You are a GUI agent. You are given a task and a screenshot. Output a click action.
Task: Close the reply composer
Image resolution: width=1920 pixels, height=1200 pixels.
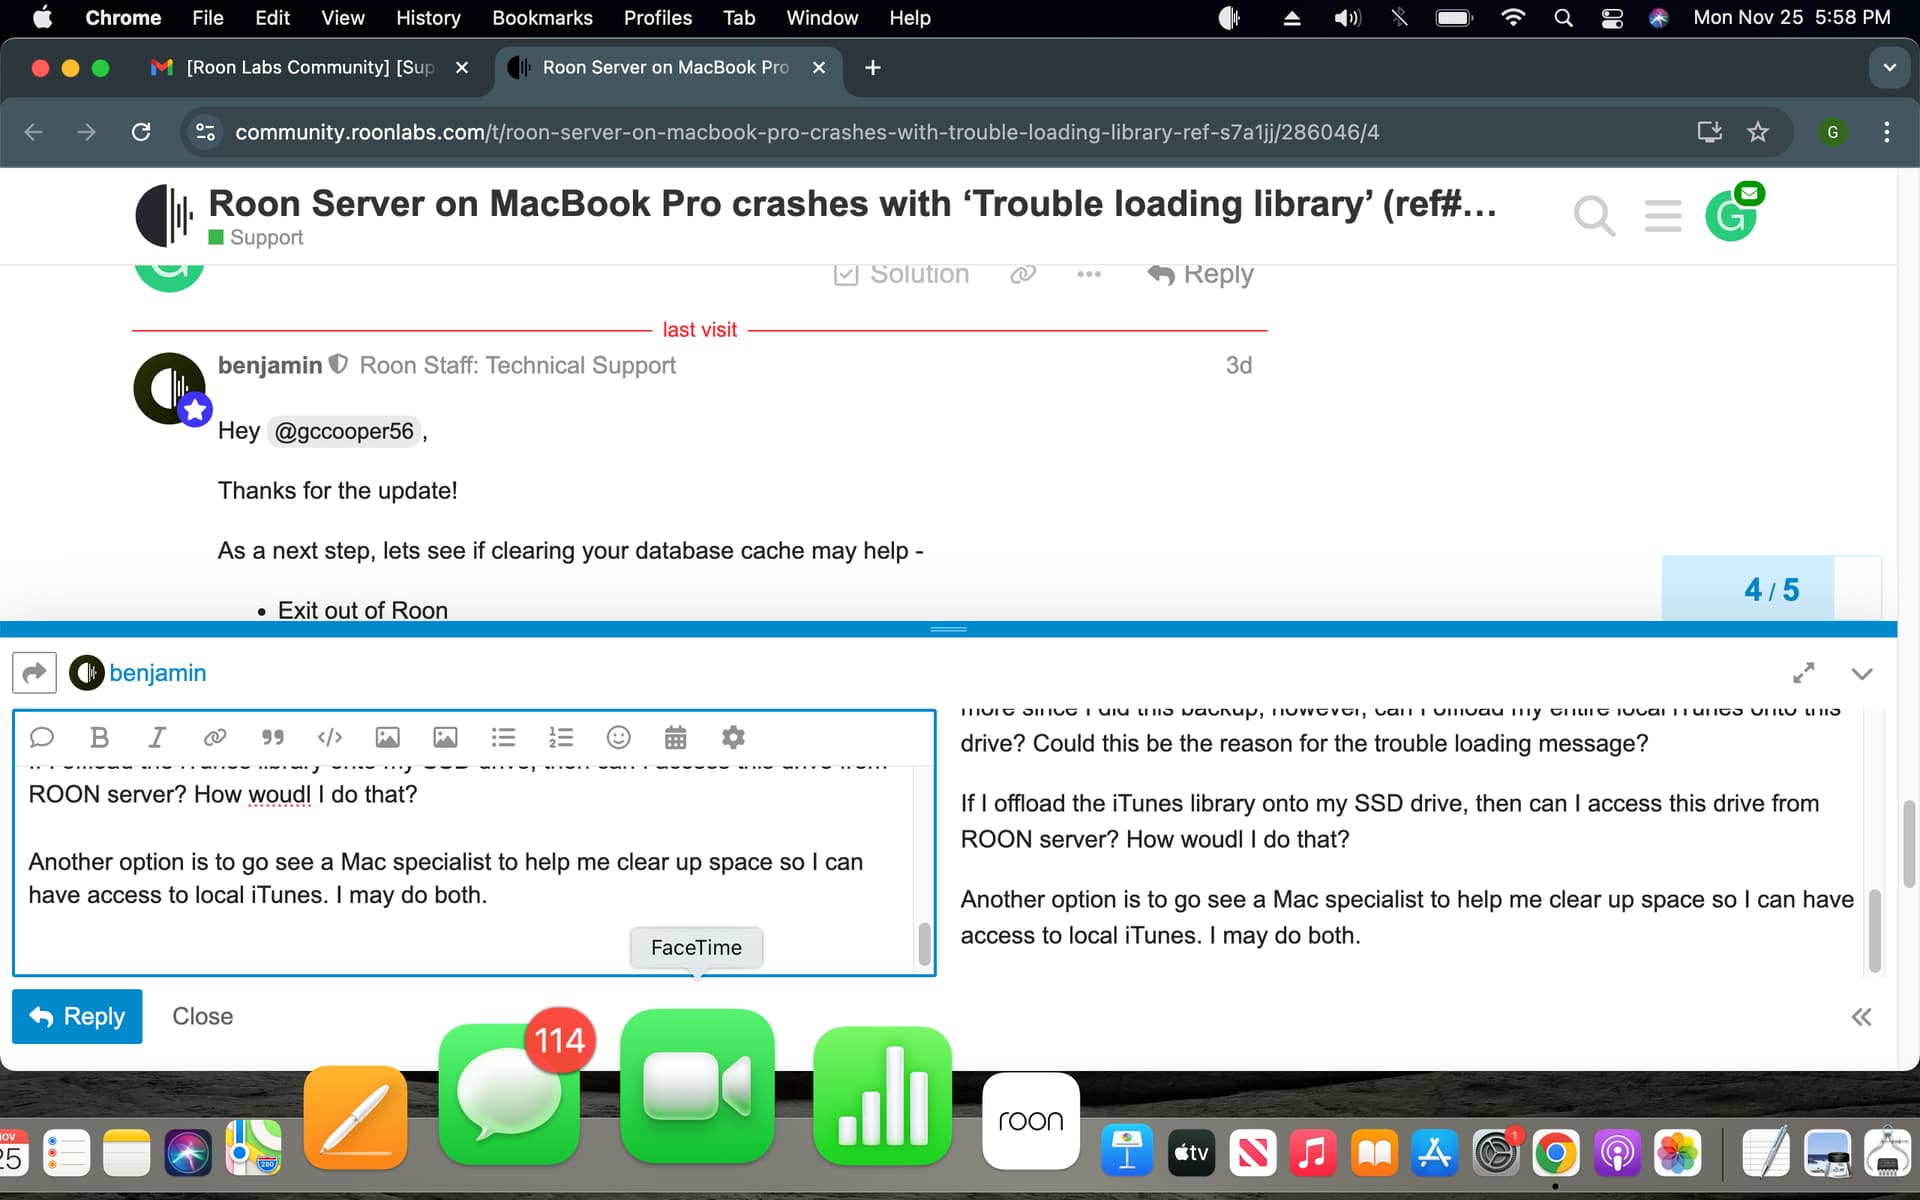coord(202,1016)
